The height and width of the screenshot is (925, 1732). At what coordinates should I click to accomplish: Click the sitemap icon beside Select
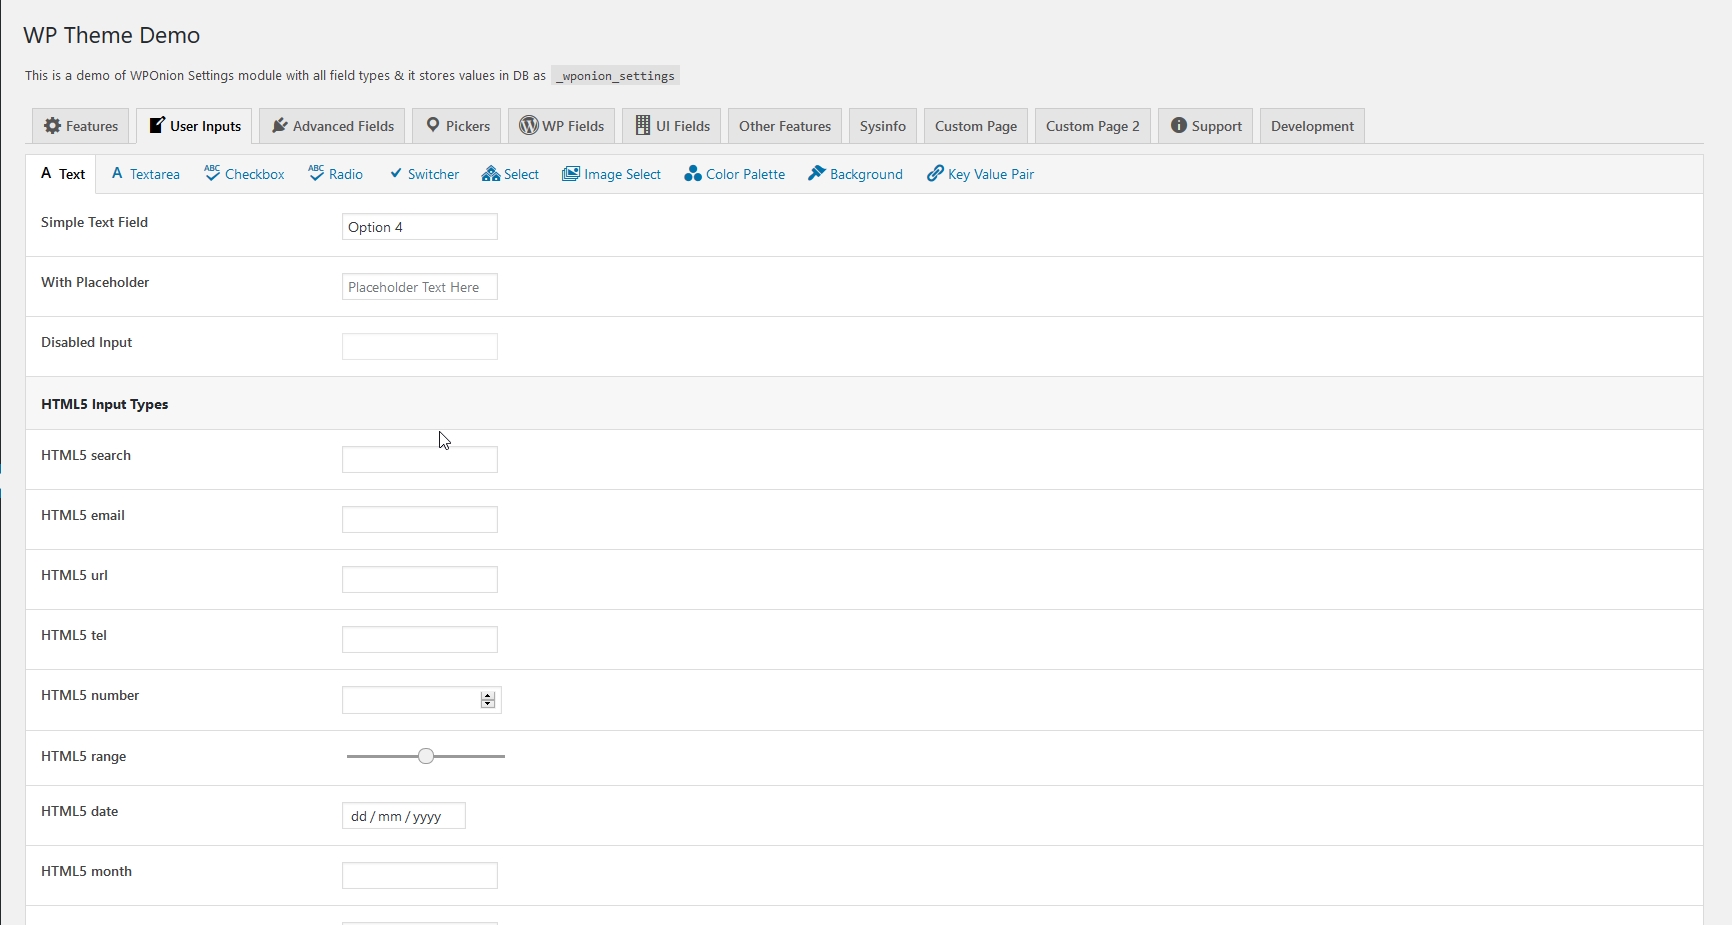click(491, 174)
